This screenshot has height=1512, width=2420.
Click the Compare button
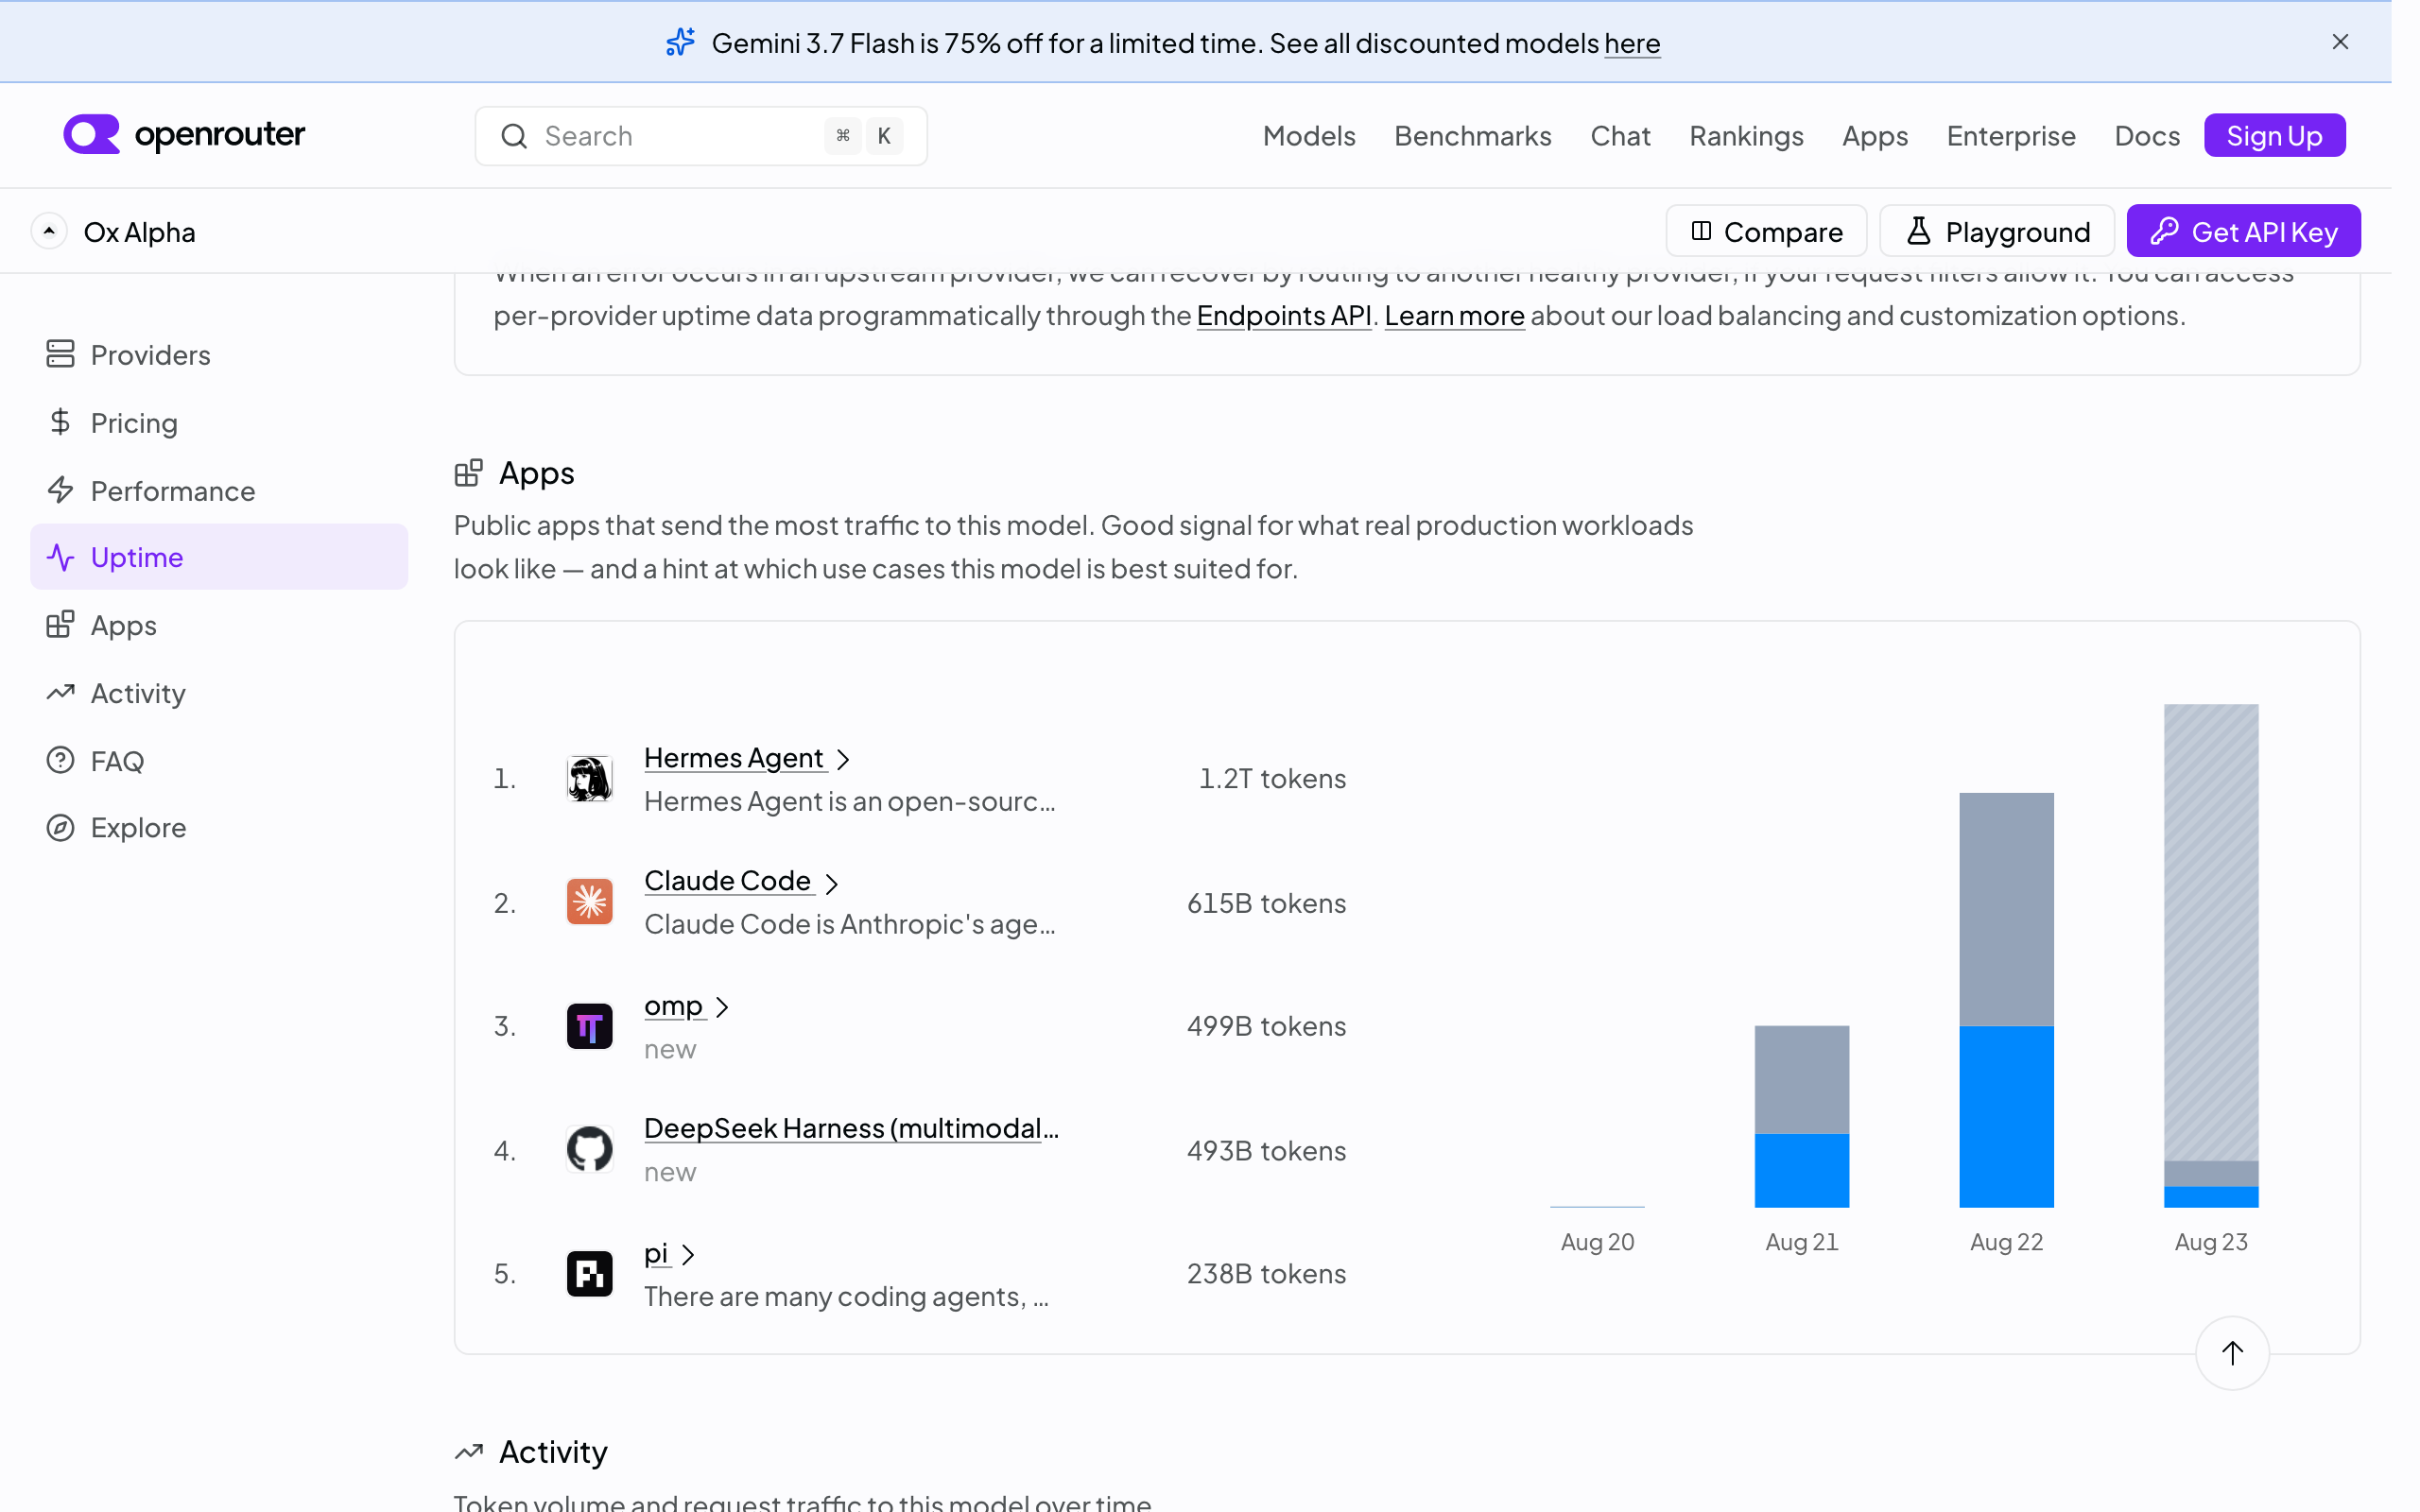tap(1766, 231)
